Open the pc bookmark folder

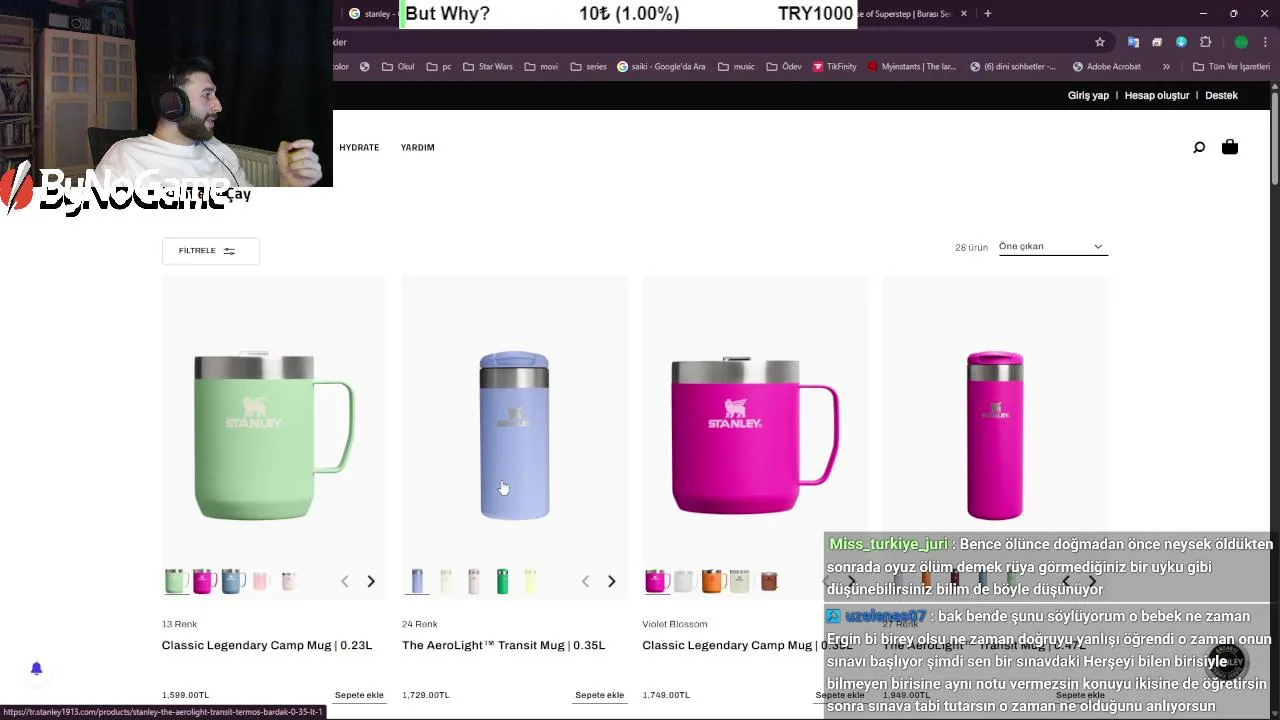438,67
